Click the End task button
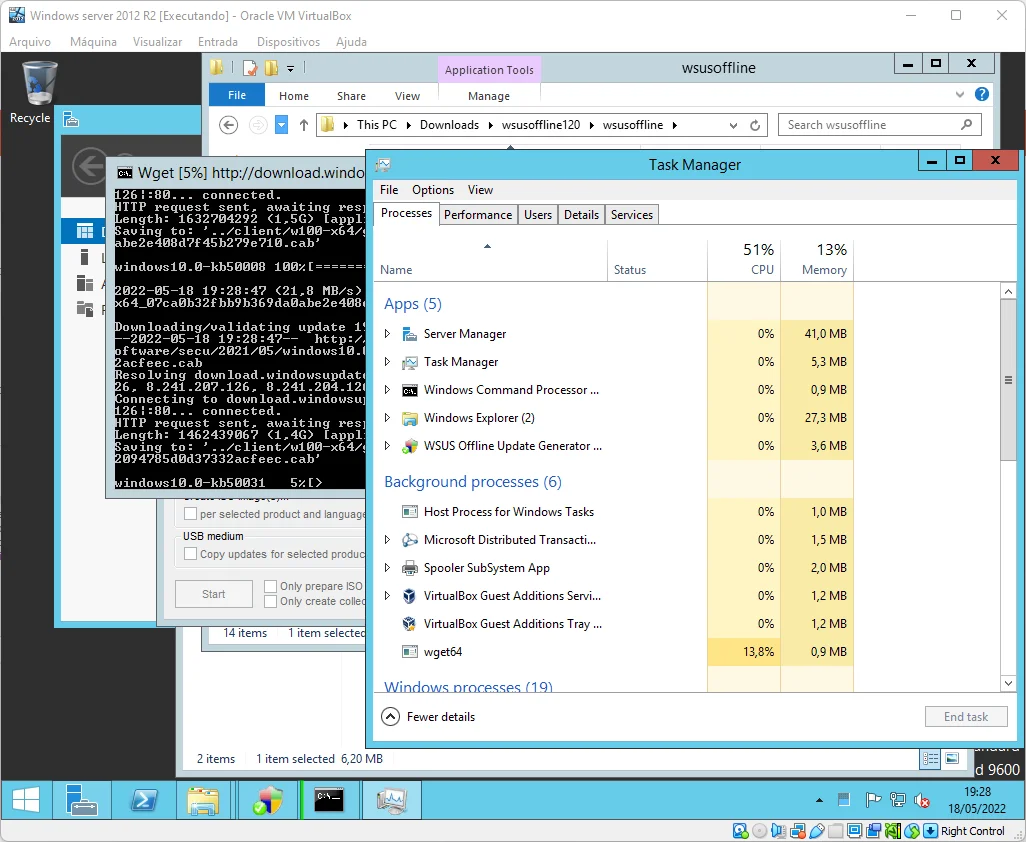Screen dimensions: 1026x842 [965, 717]
